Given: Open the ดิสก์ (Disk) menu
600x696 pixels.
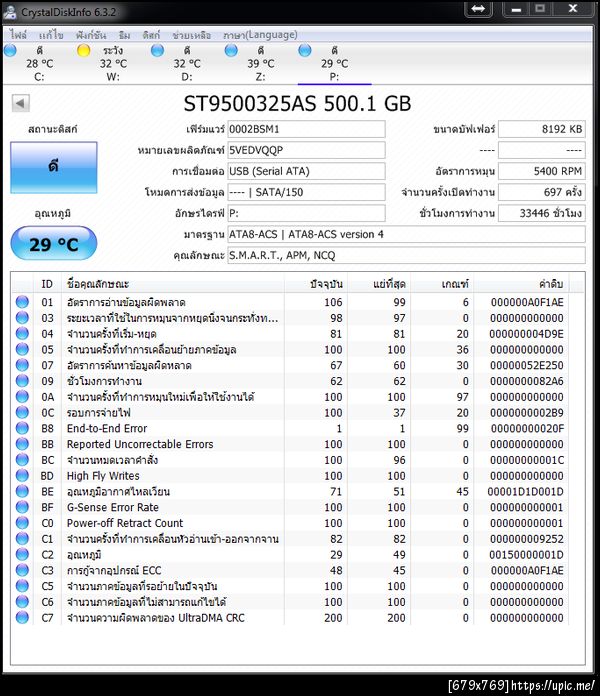Looking at the screenshot, I should tap(151, 35).
